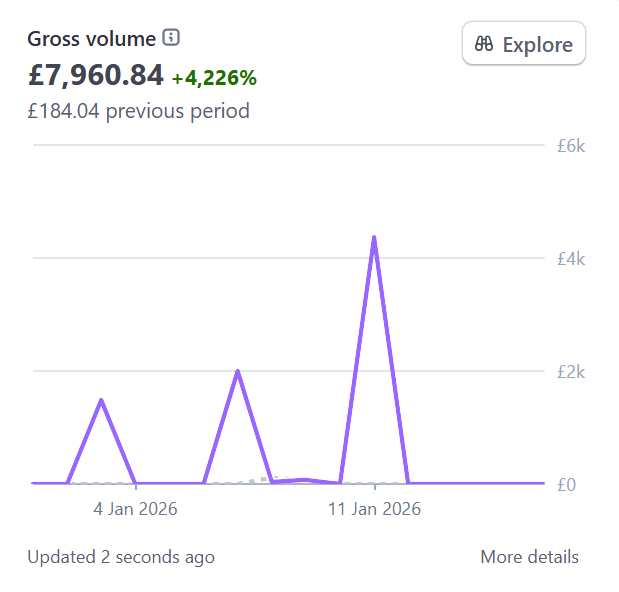Screen dimensions: 619x592
Task: Click the 11 Jan 2026 axis label
Action: (x=374, y=509)
